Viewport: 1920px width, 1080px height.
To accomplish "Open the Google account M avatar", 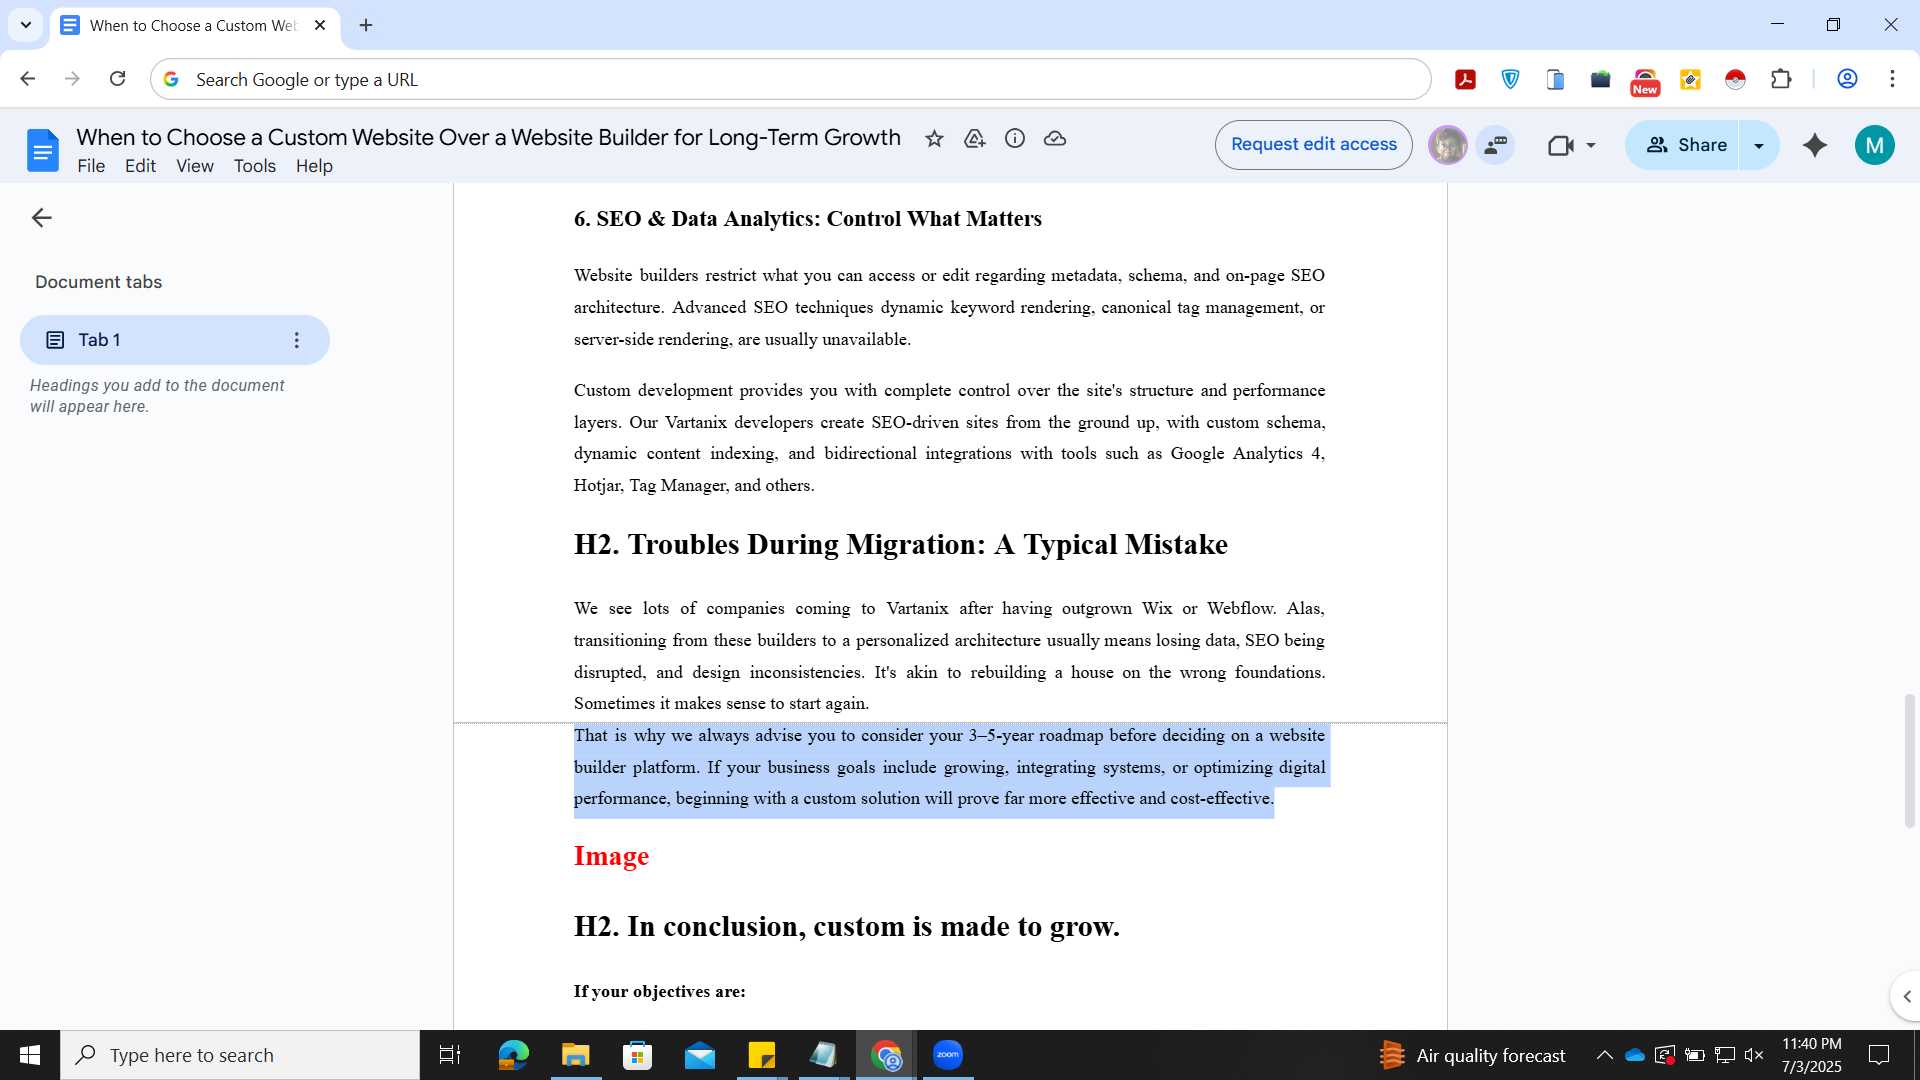I will pos(1875,145).
